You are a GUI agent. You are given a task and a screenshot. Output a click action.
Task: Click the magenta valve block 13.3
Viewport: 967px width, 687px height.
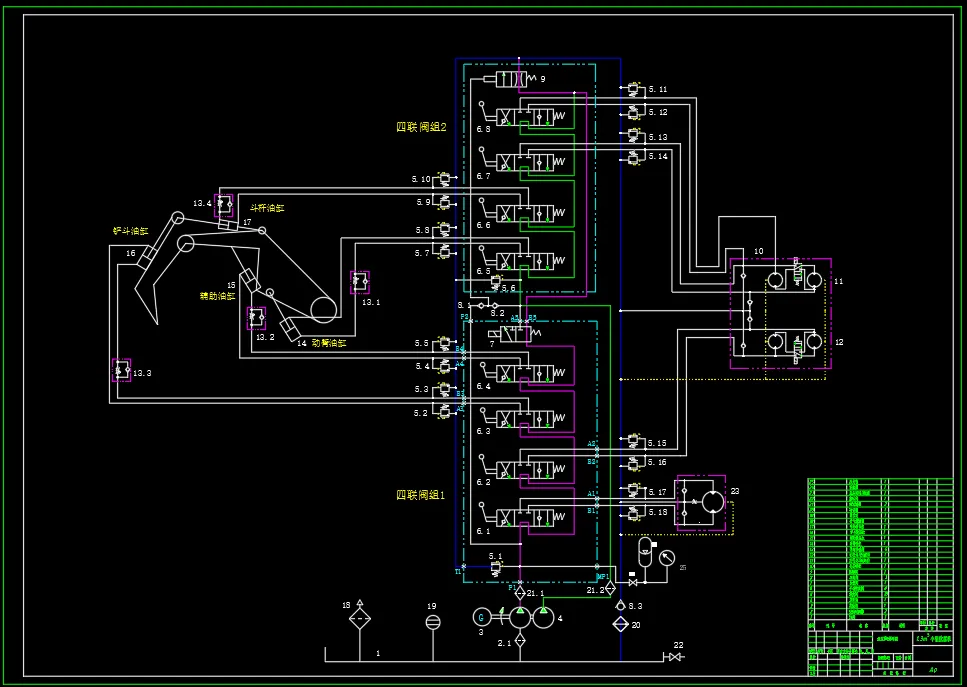[121, 370]
